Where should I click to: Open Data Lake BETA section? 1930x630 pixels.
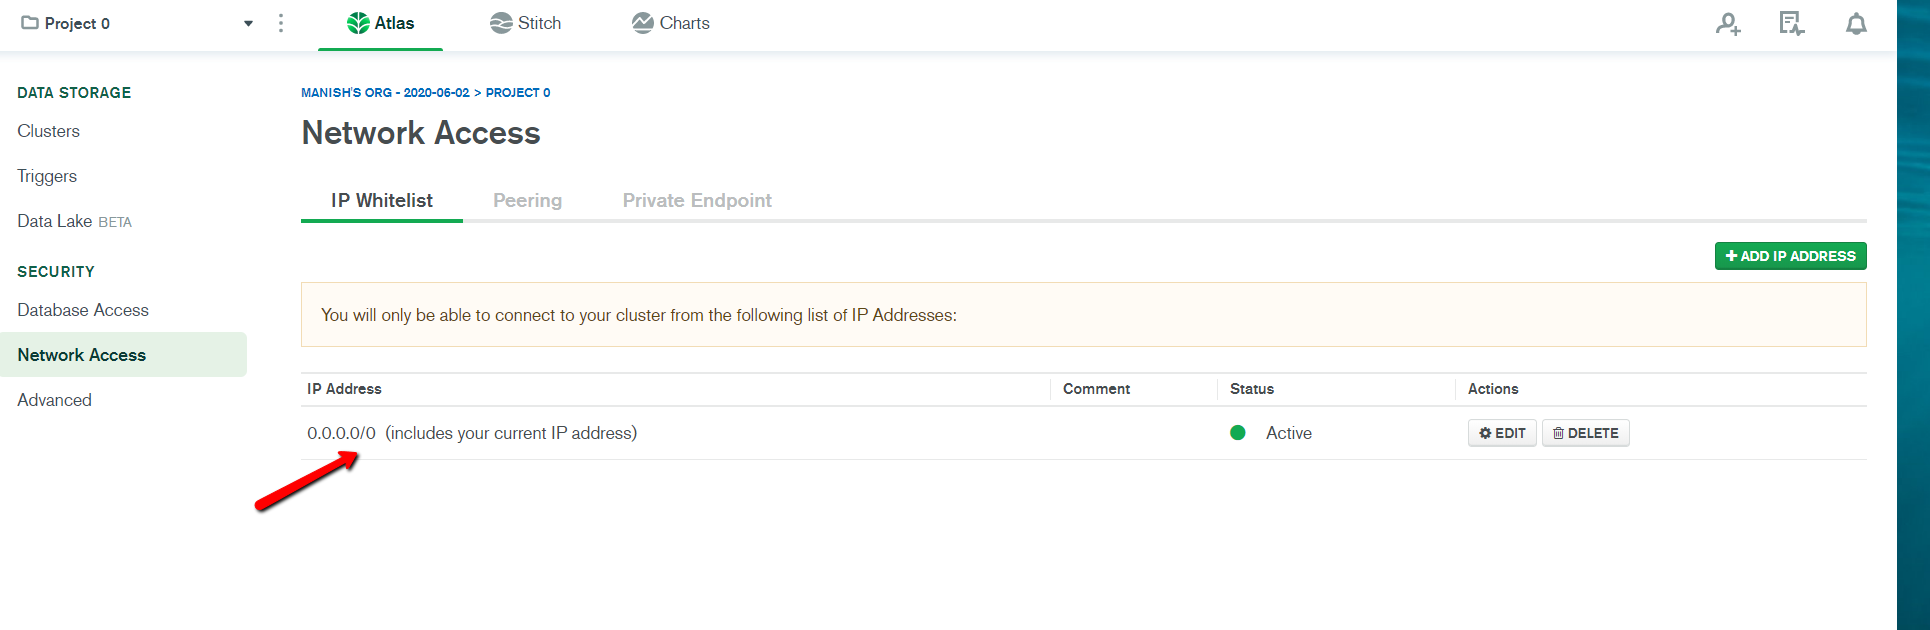coord(74,221)
